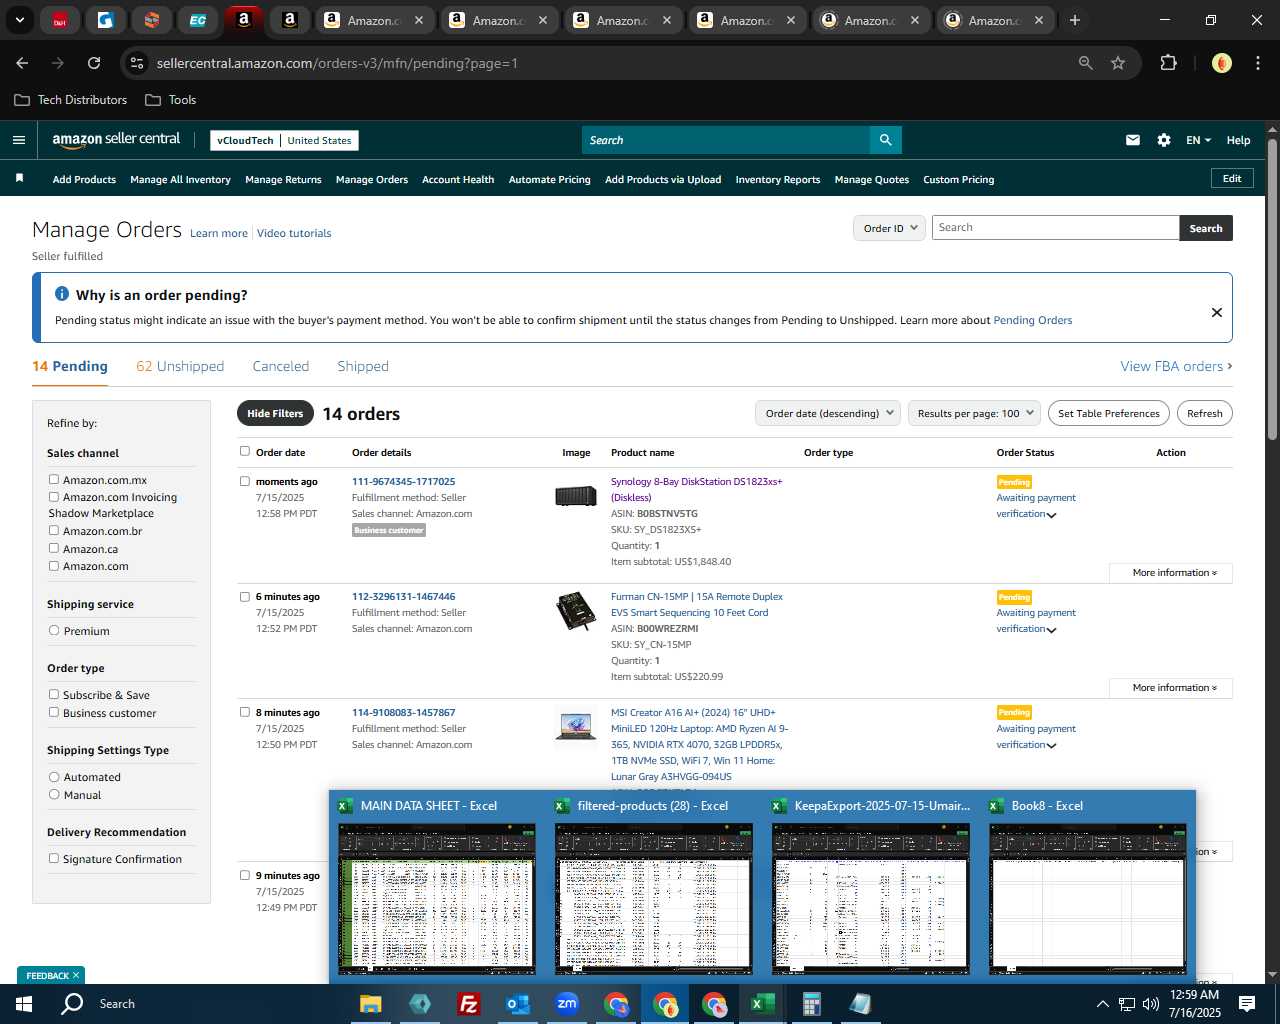Click the Windows Start button
This screenshot has height=1024, width=1280.
coord(24,1004)
